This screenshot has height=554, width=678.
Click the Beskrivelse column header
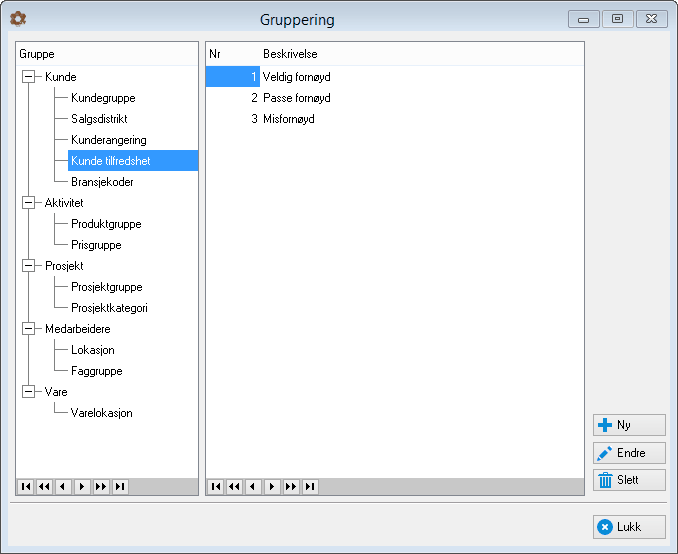pyautogui.click(x=422, y=54)
